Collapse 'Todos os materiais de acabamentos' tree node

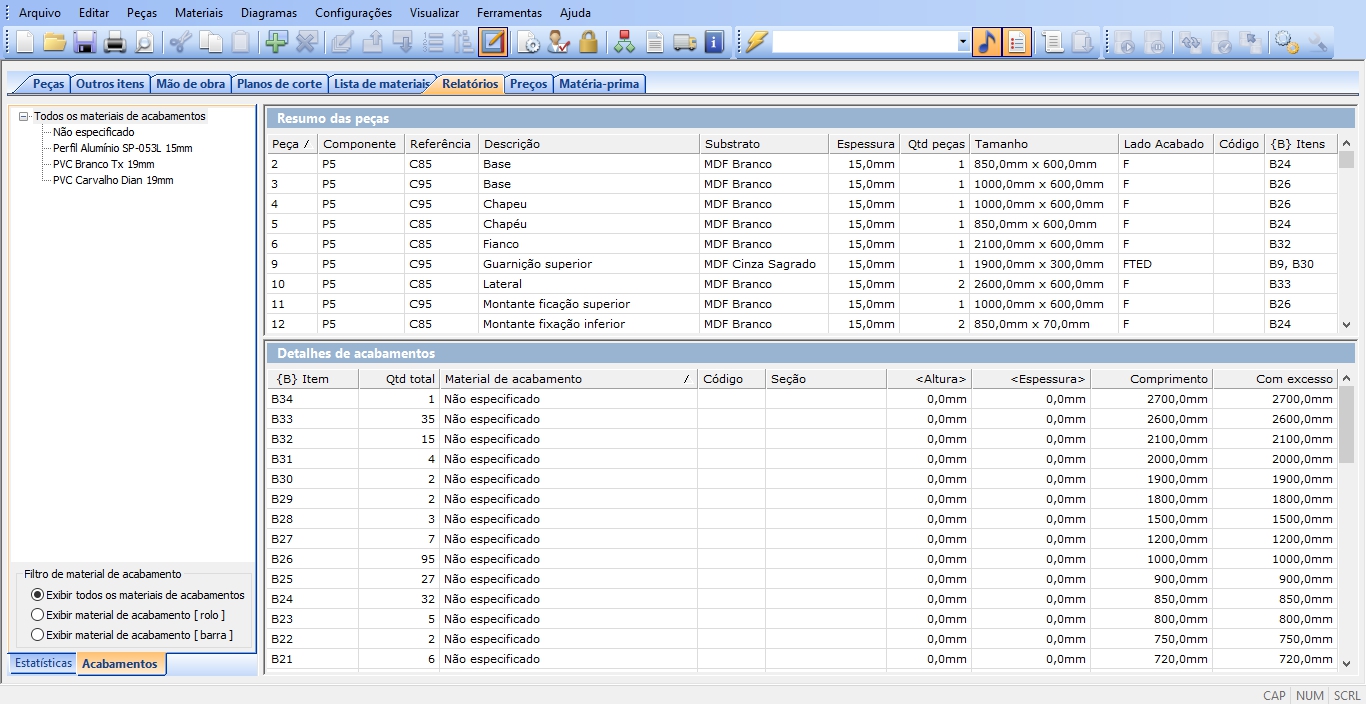pos(24,116)
